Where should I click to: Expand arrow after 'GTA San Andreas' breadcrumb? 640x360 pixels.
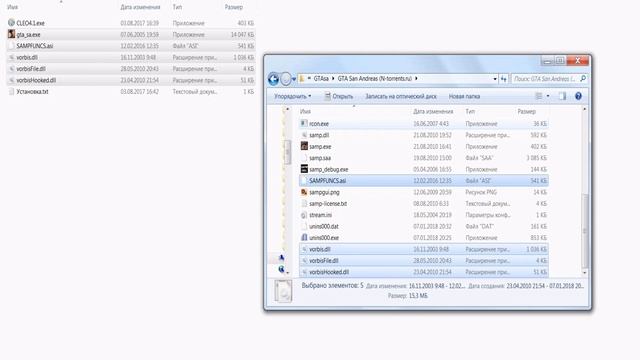[x=416, y=78]
